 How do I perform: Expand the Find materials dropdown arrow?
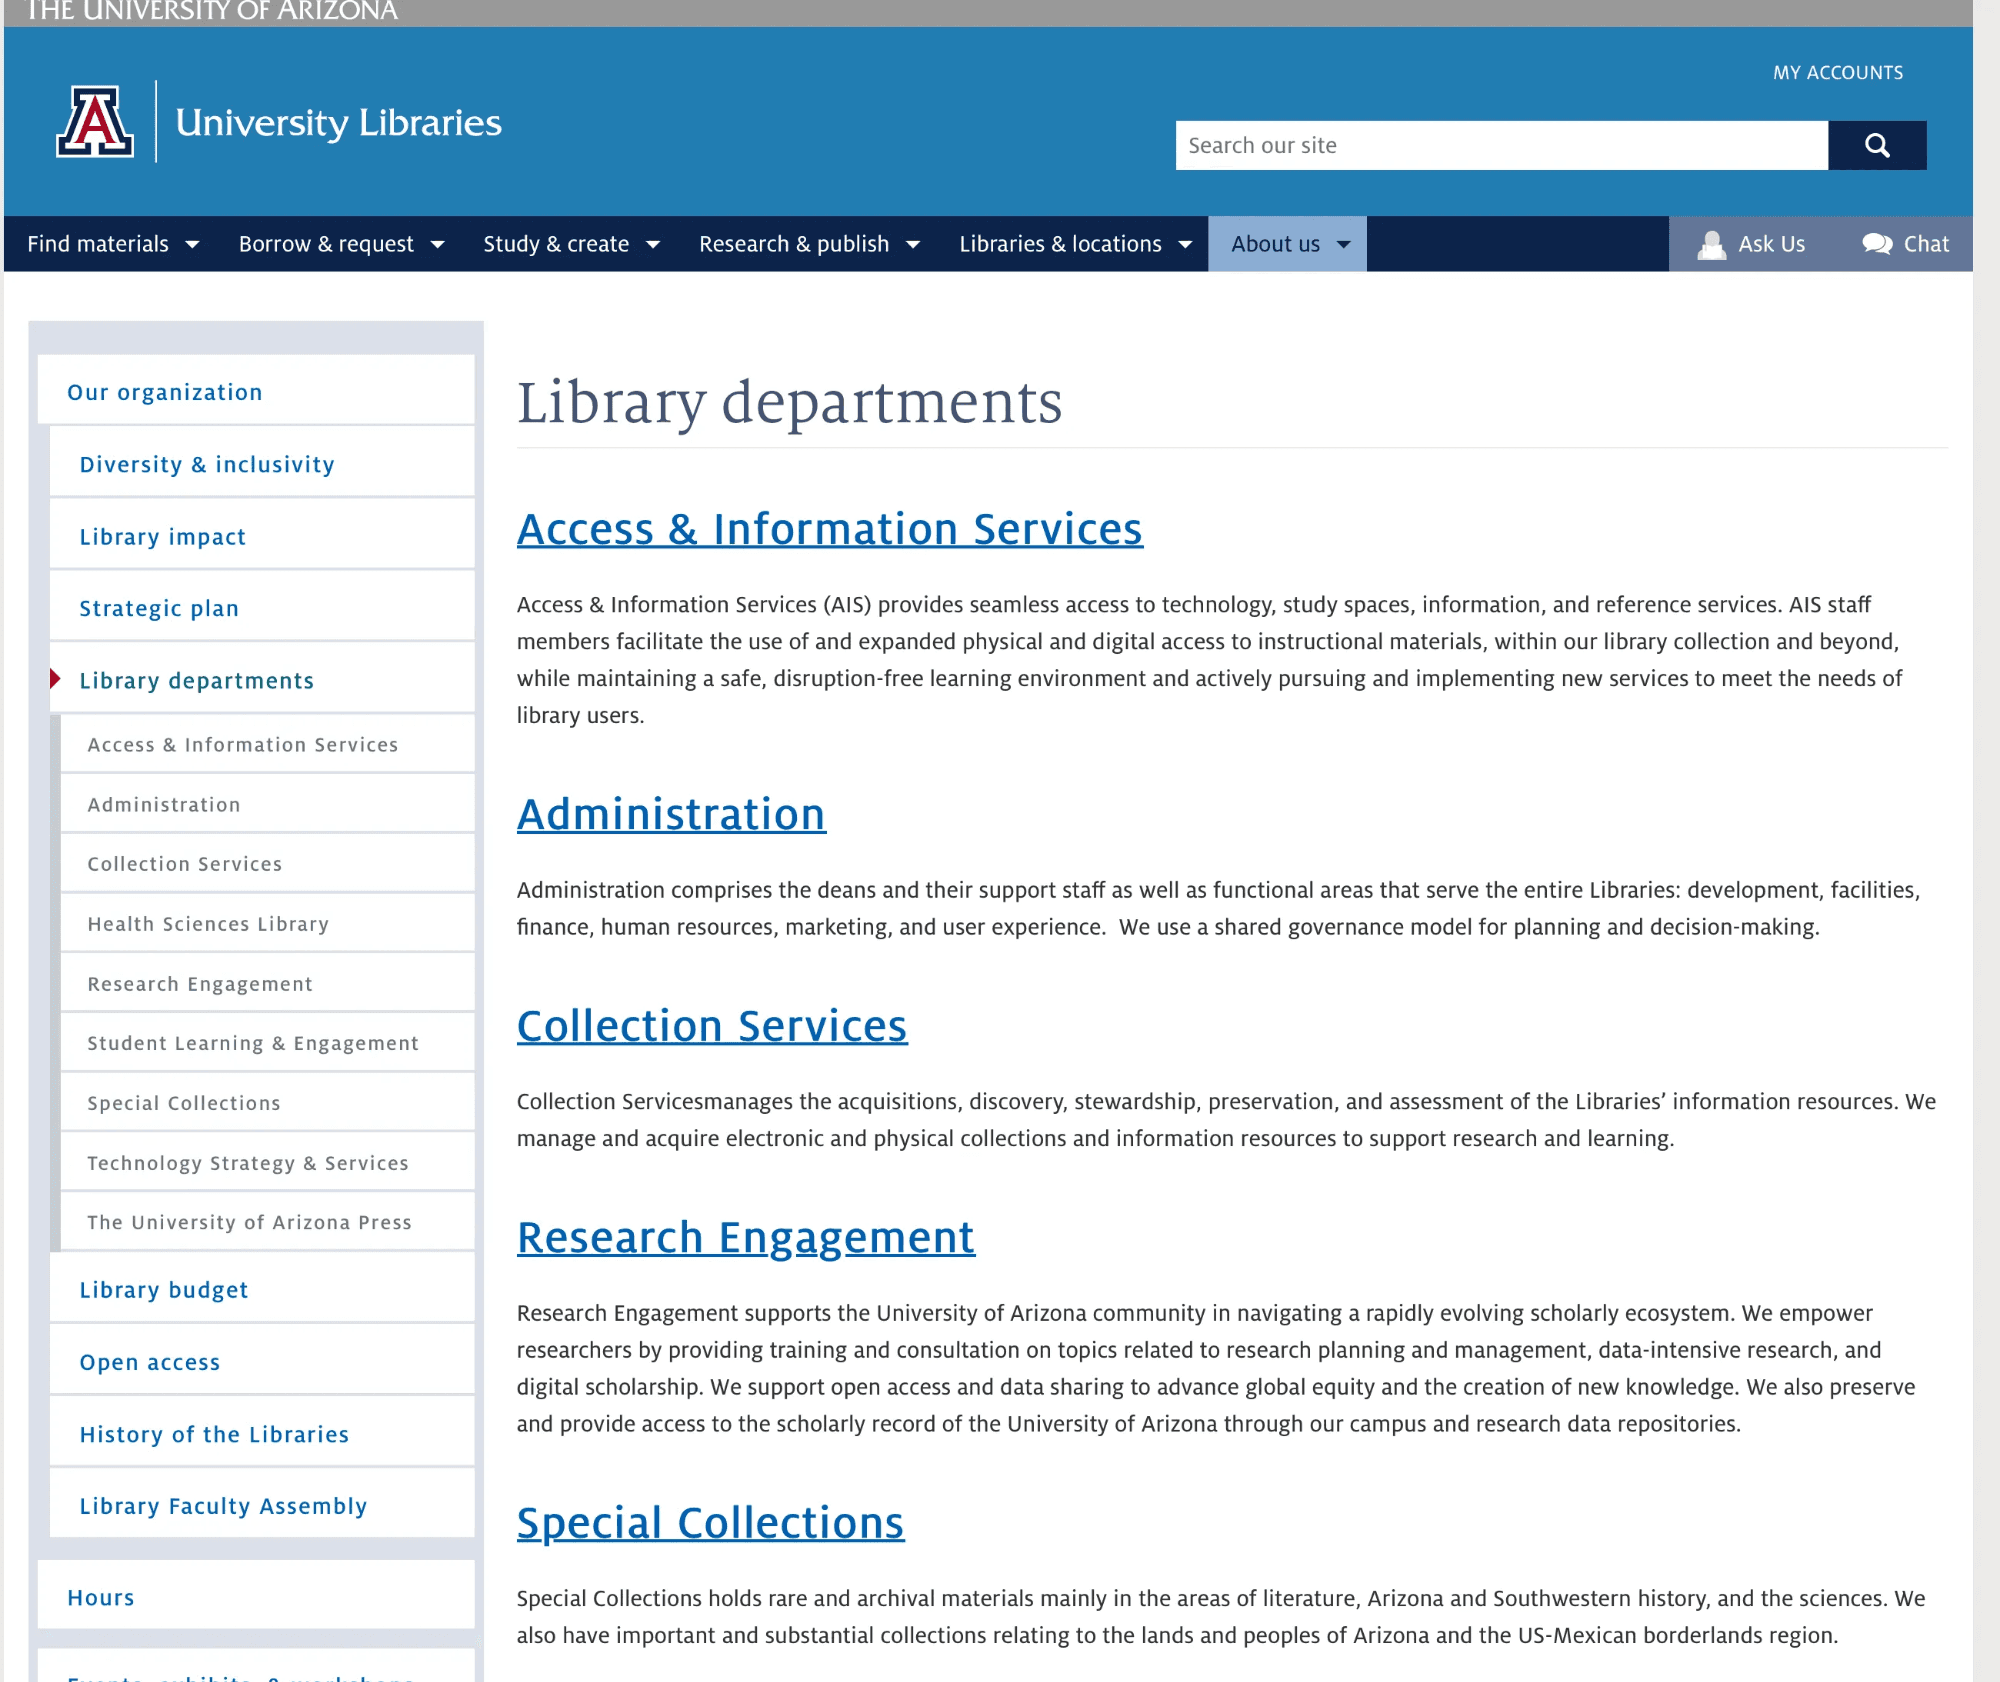coord(193,245)
